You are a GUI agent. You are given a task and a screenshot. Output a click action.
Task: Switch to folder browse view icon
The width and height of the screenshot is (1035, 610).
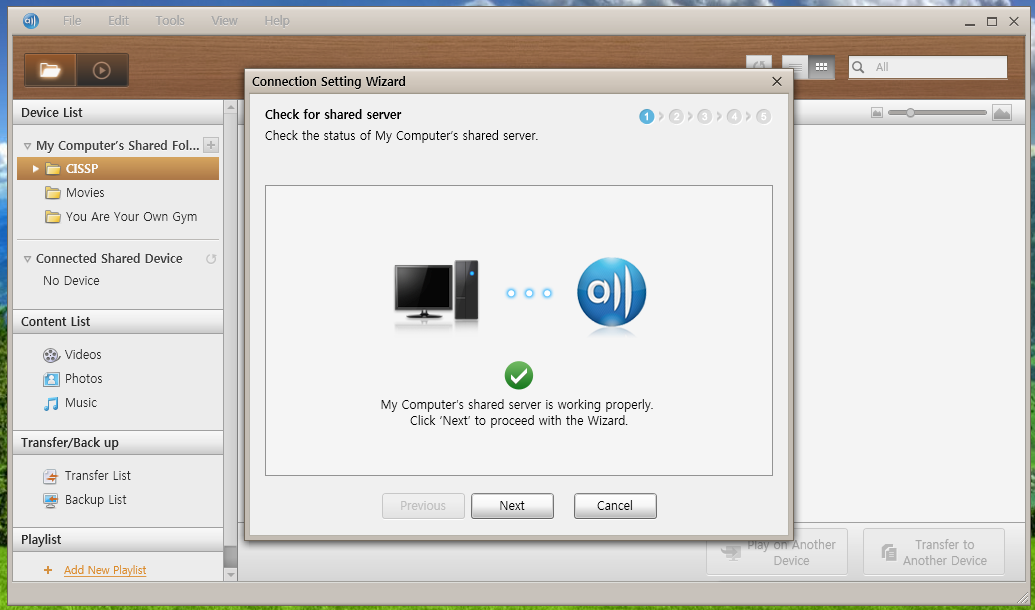click(50, 70)
